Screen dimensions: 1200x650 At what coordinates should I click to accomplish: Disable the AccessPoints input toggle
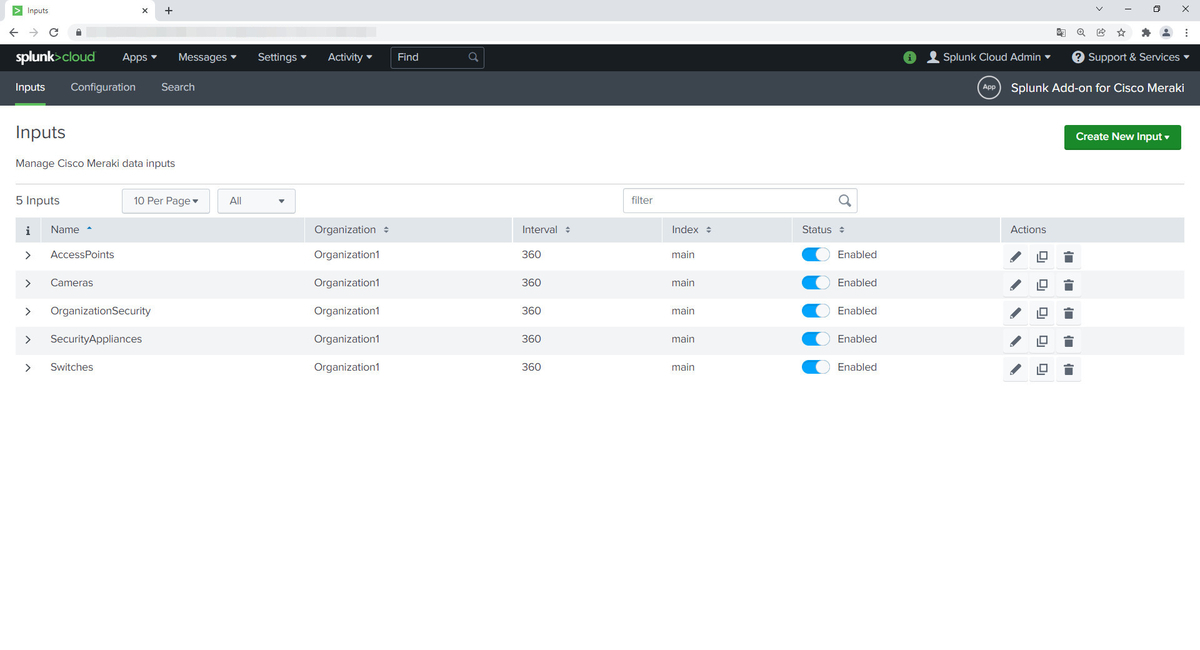[815, 254]
